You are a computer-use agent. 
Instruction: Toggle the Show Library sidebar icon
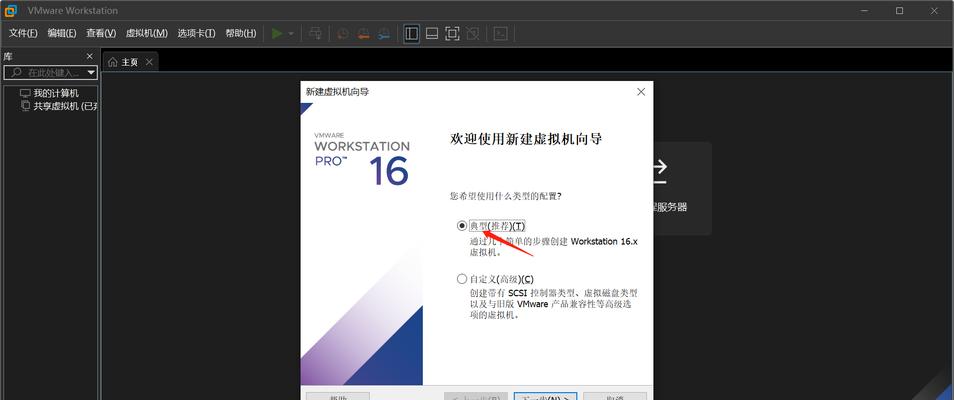(x=412, y=33)
